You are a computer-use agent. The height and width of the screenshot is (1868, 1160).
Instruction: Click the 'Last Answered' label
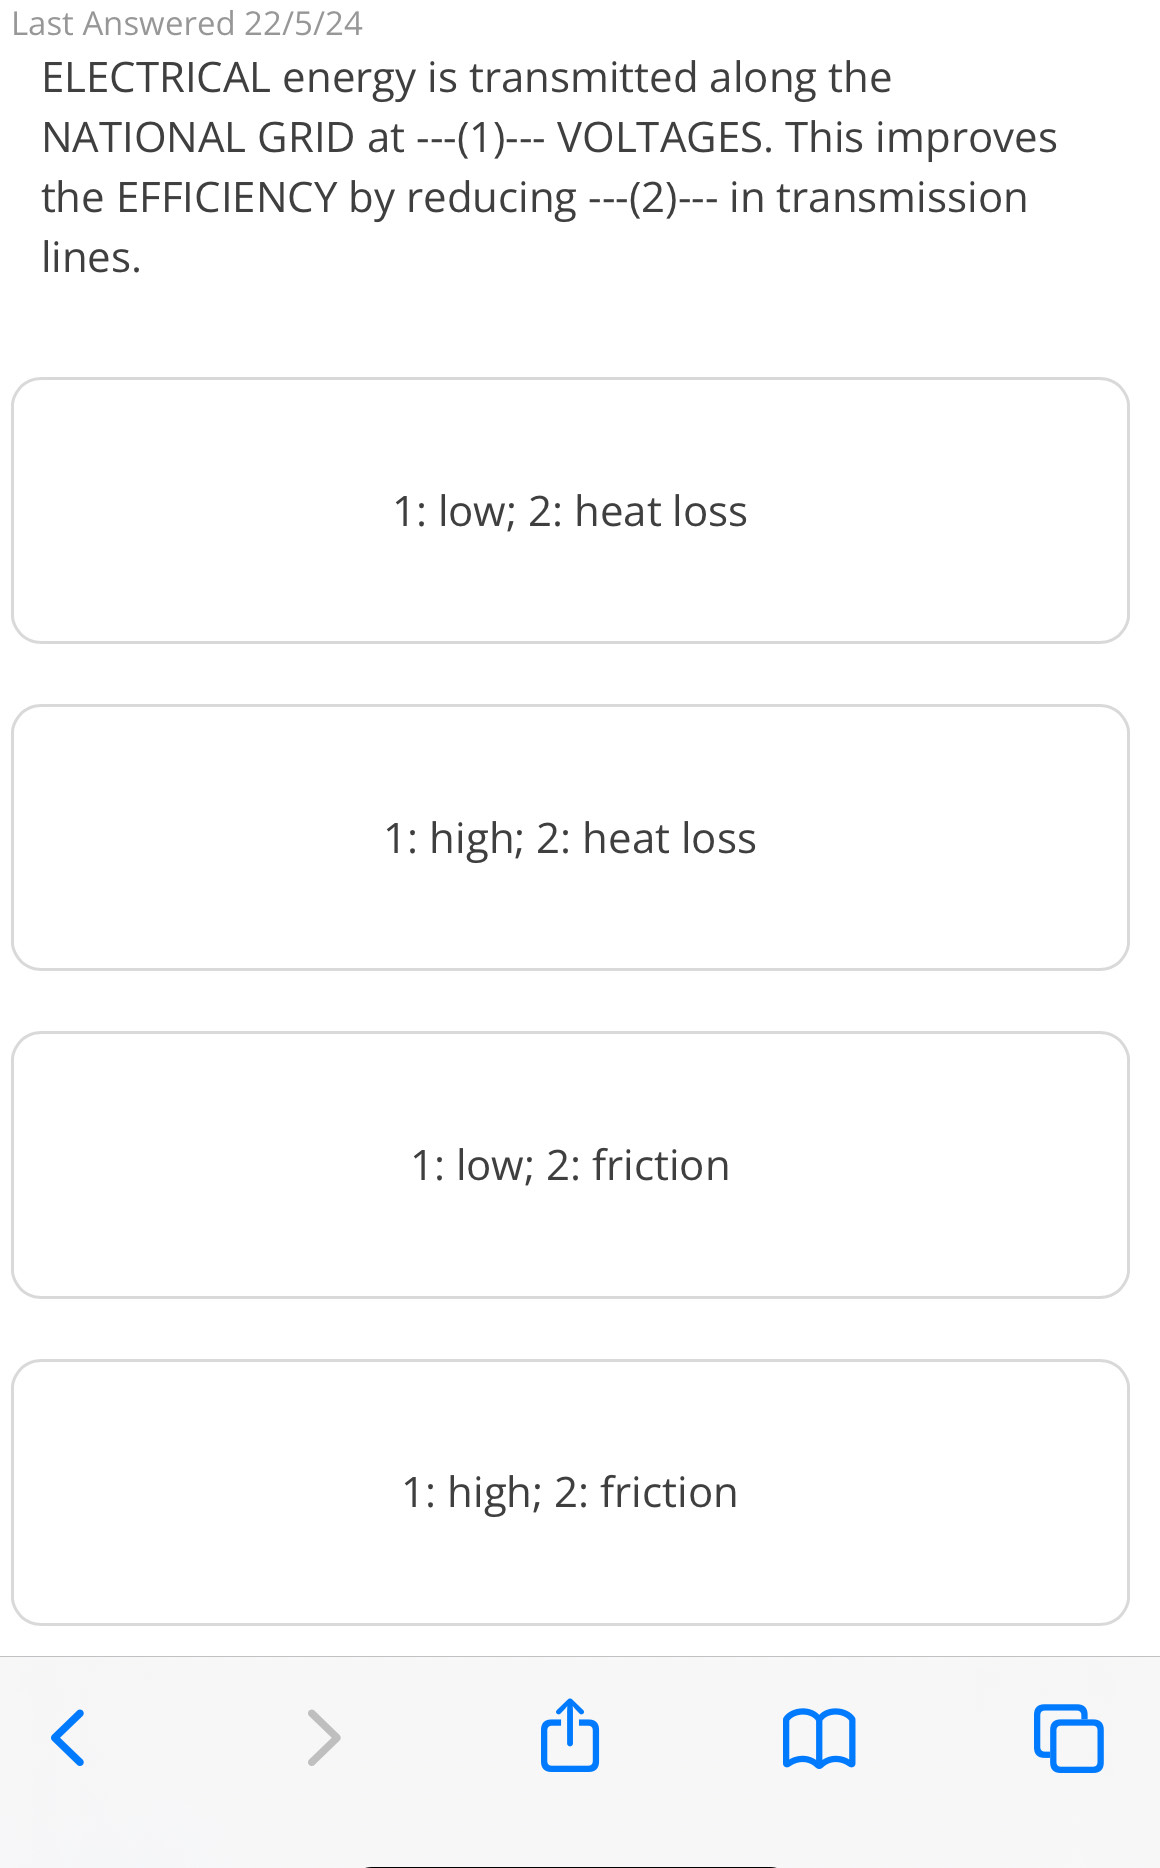(x=123, y=23)
